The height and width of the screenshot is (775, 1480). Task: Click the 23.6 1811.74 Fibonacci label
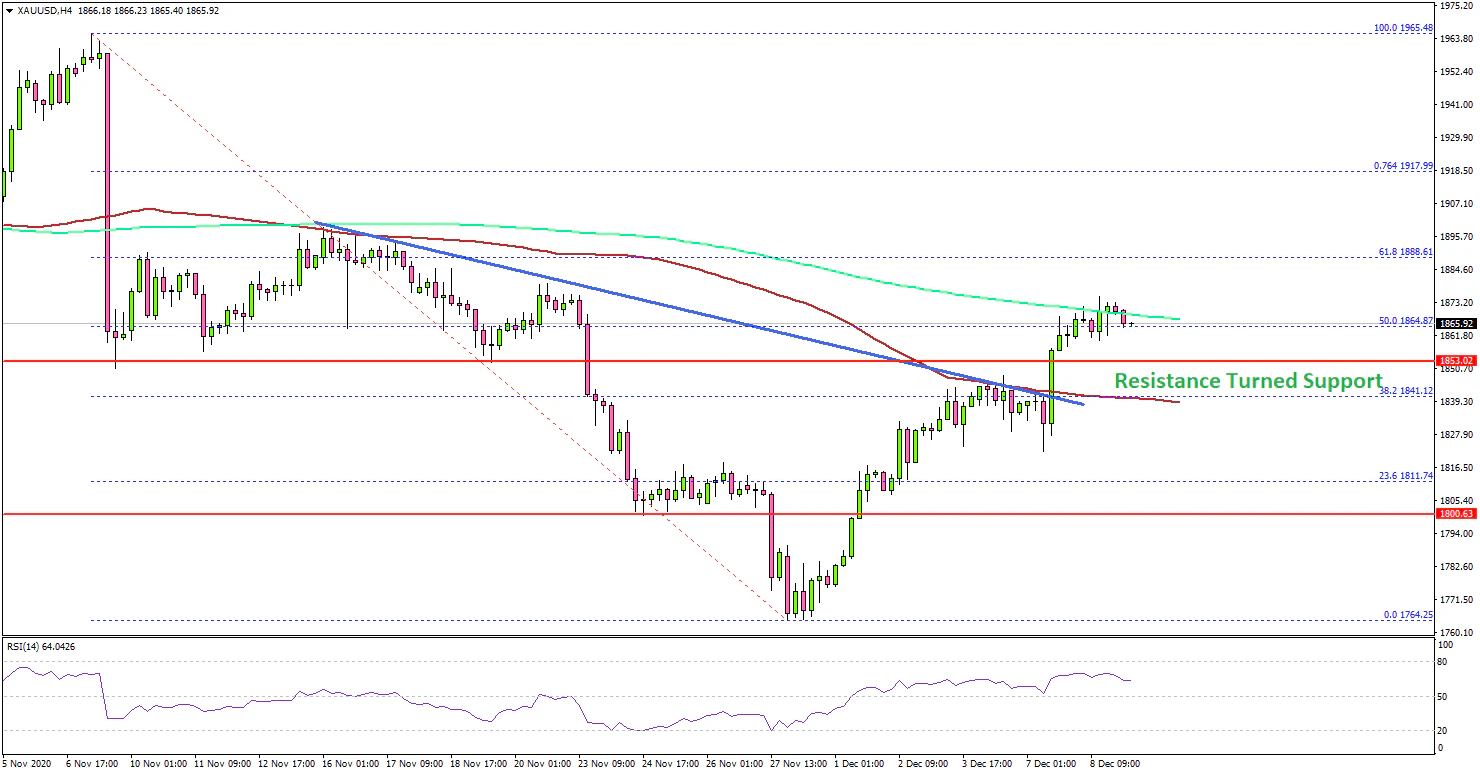point(1405,476)
